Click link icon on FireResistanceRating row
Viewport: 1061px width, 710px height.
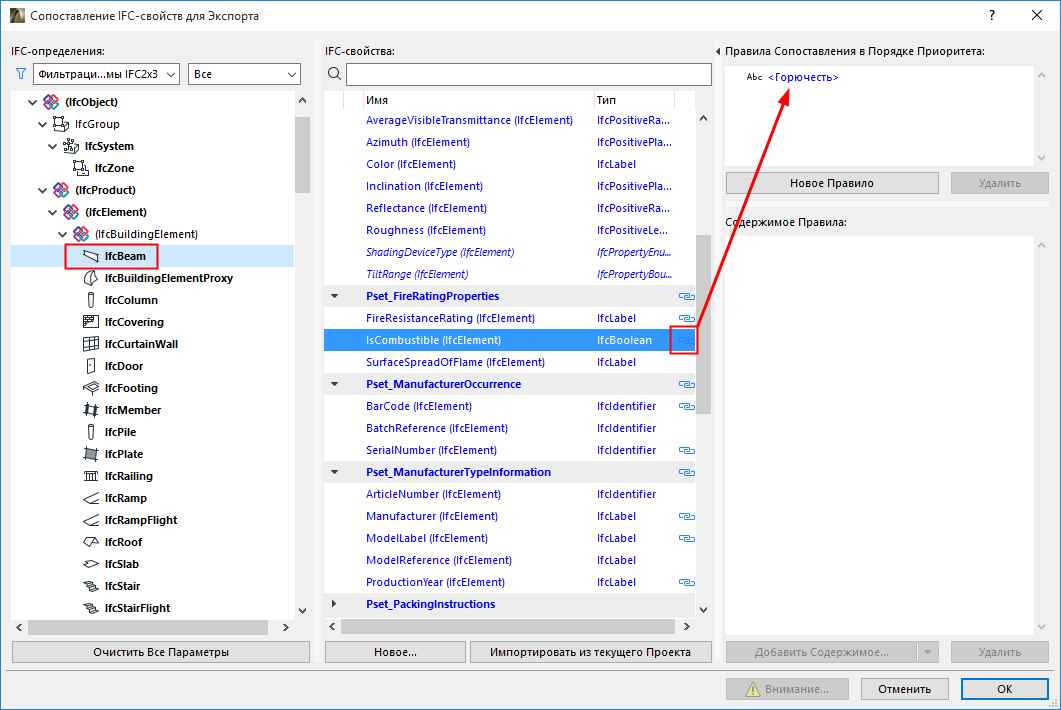click(x=686, y=318)
